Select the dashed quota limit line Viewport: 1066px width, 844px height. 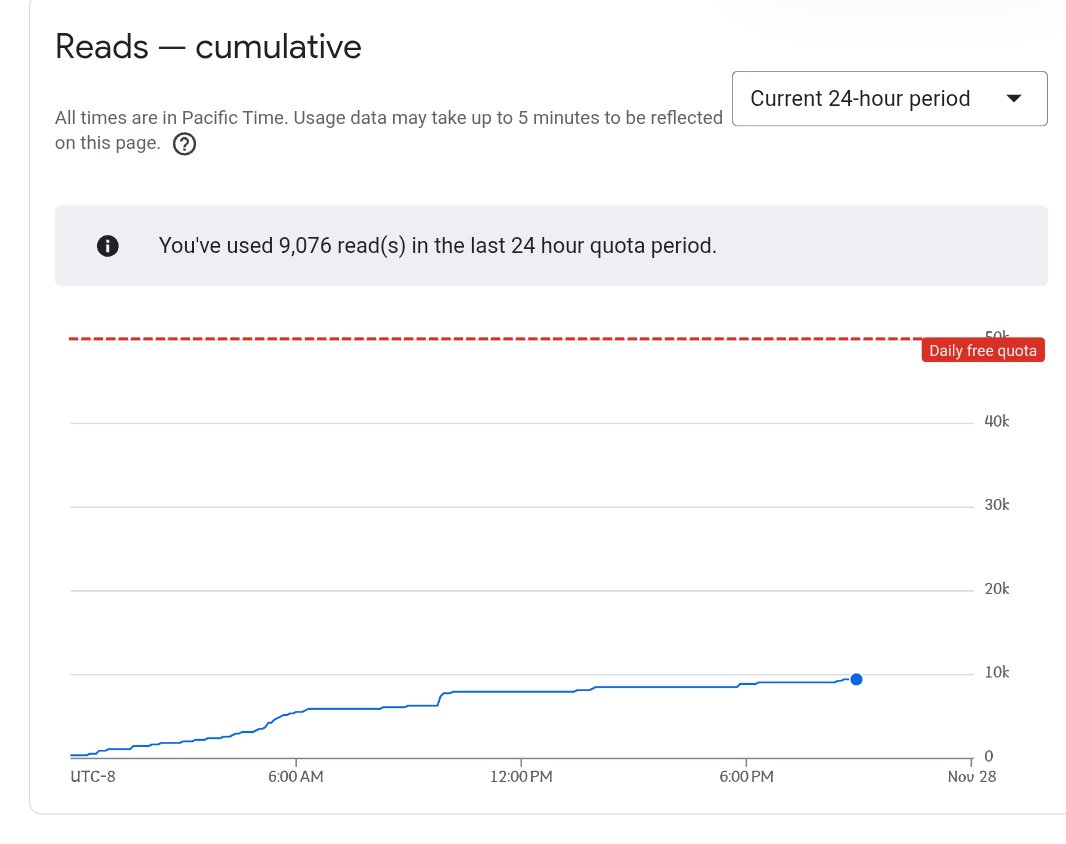[500, 338]
